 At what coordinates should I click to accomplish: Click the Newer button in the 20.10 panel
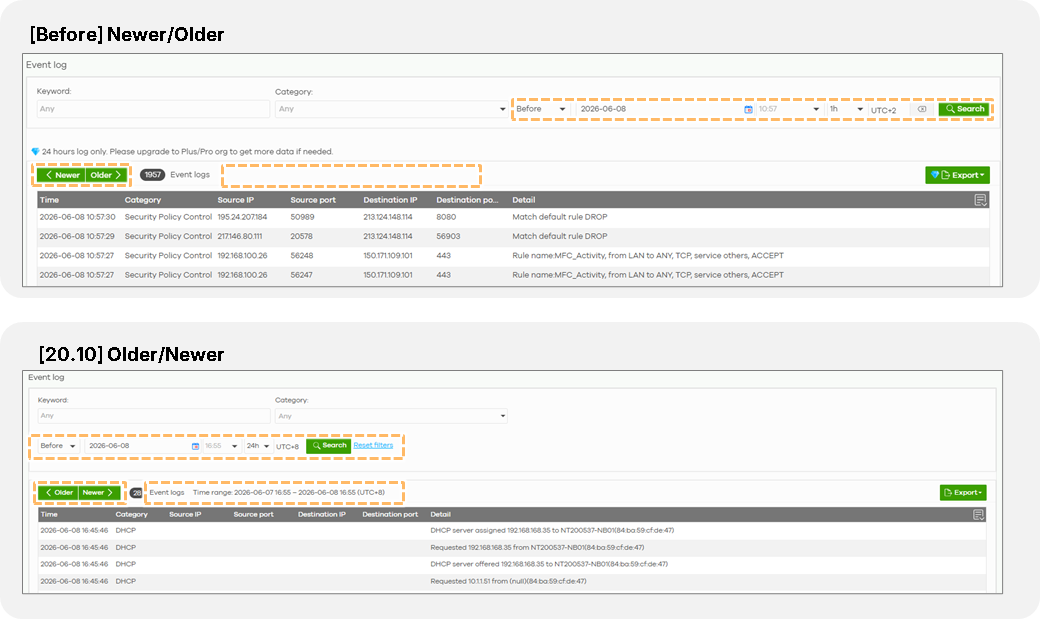tap(99, 492)
